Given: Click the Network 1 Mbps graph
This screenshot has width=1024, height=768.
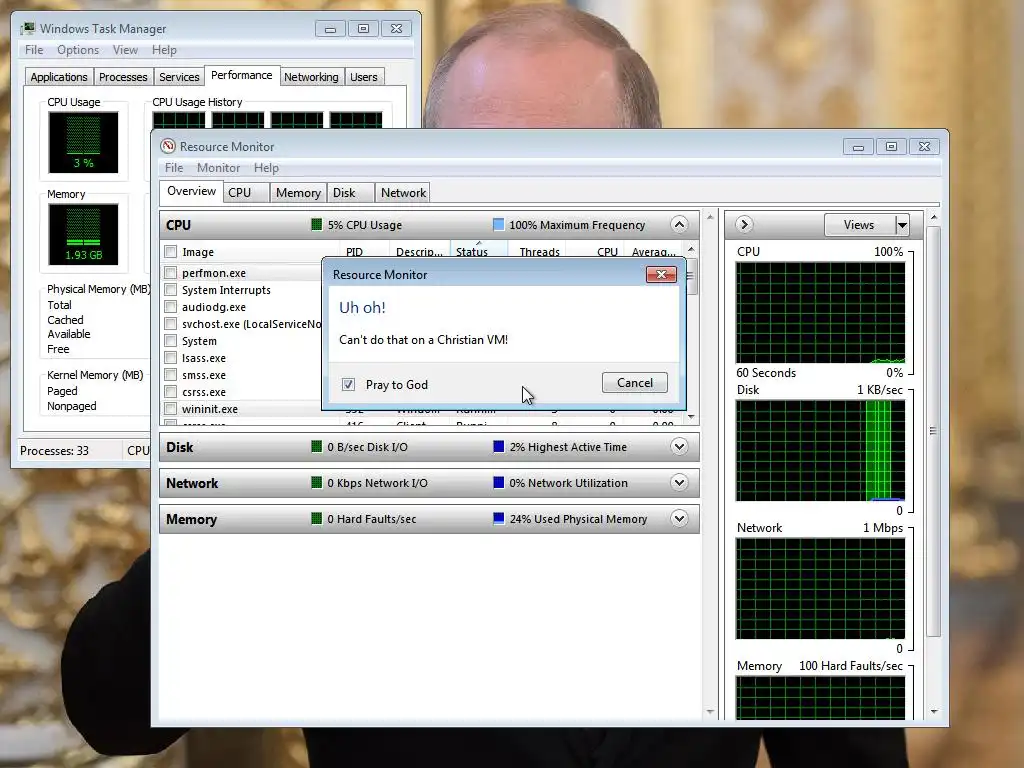Looking at the screenshot, I should tap(820, 588).
